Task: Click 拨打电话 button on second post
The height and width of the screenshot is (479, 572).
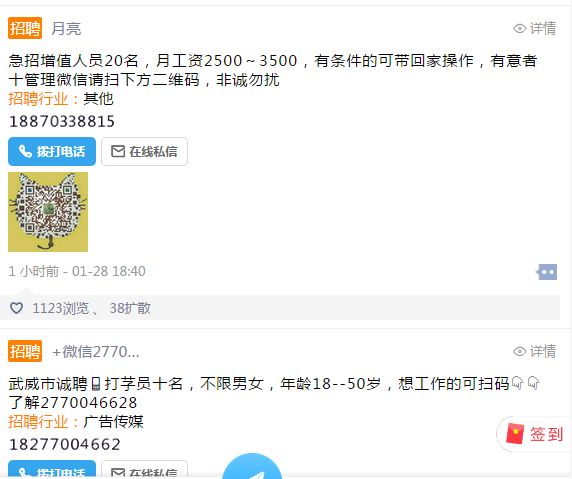Action: pos(52,469)
